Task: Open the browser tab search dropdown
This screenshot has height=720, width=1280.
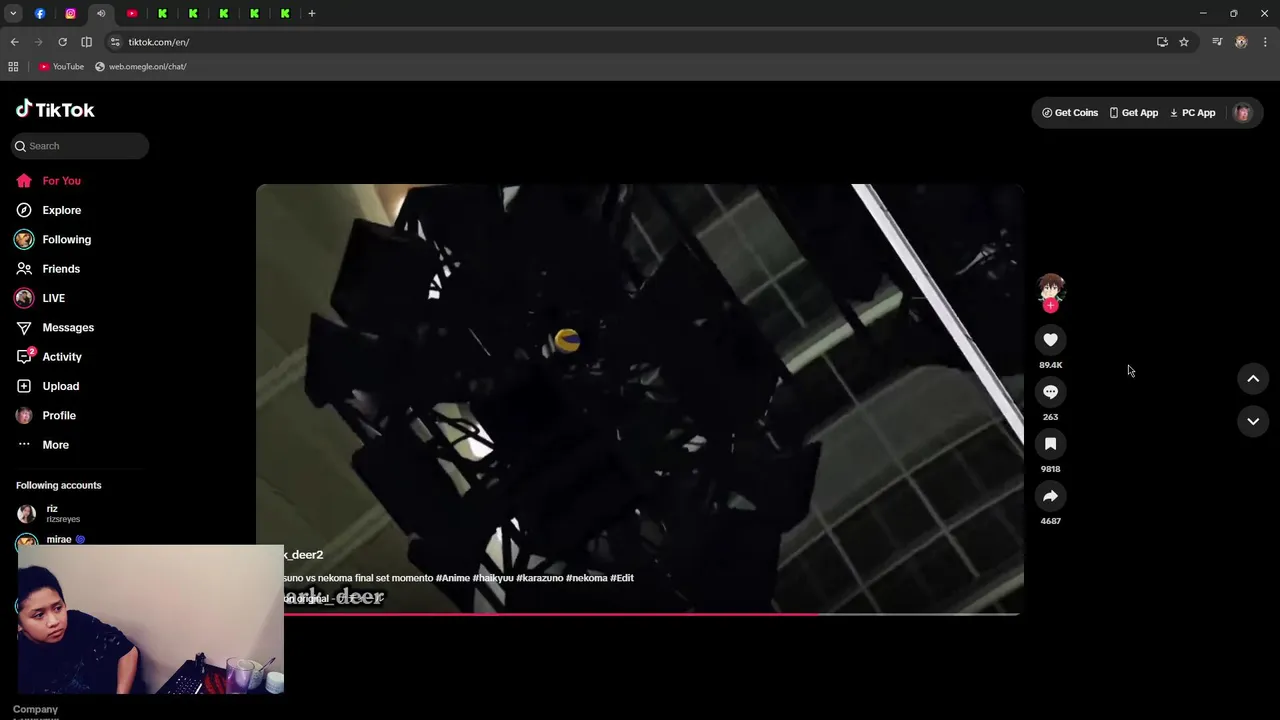Action: (x=13, y=13)
